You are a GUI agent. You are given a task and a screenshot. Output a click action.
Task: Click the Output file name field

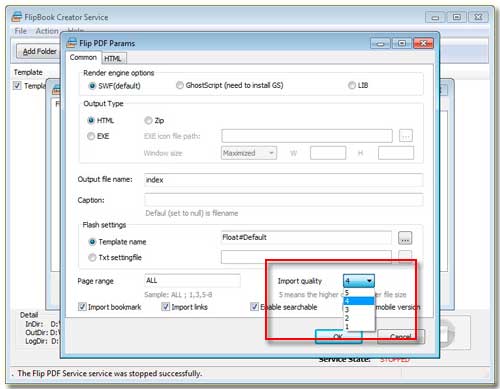[284, 180]
